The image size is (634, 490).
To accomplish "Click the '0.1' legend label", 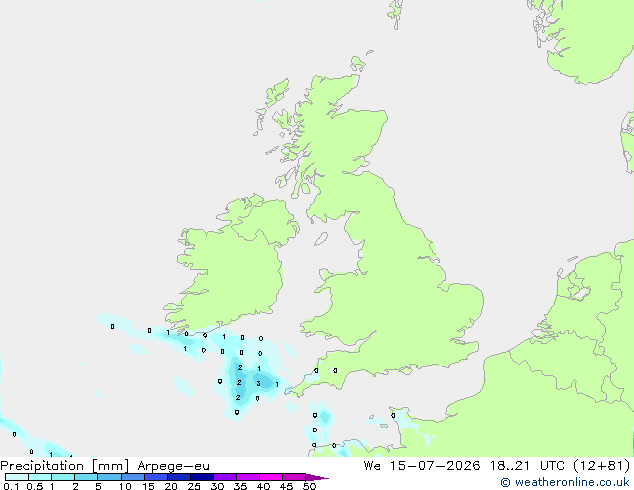I will click(x=11, y=486).
